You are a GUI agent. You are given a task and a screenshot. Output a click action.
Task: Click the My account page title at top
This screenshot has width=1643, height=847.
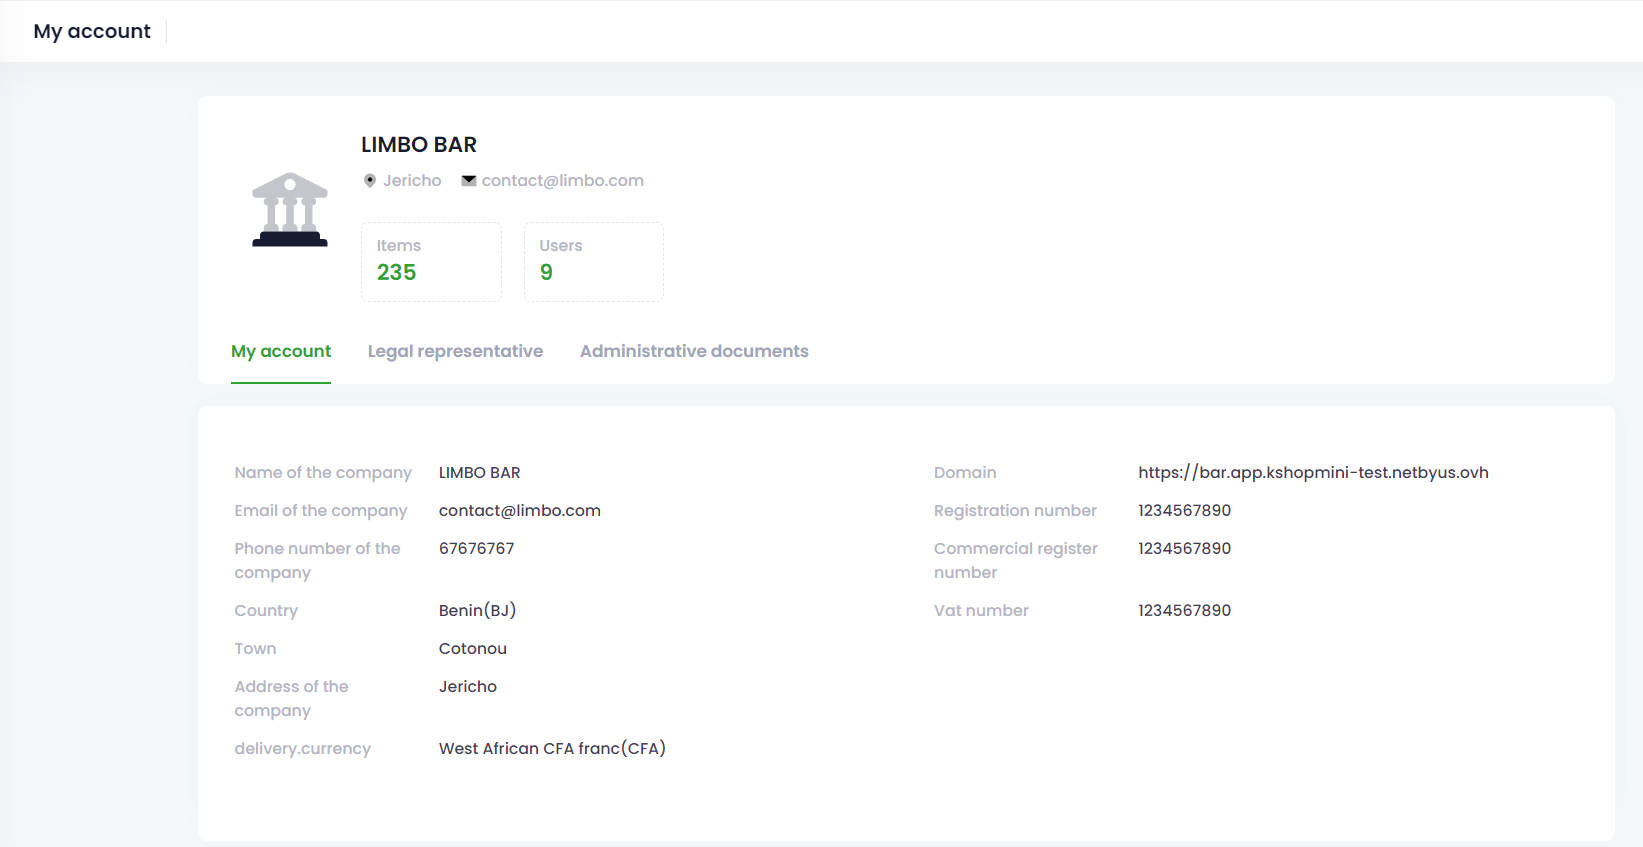(x=92, y=31)
